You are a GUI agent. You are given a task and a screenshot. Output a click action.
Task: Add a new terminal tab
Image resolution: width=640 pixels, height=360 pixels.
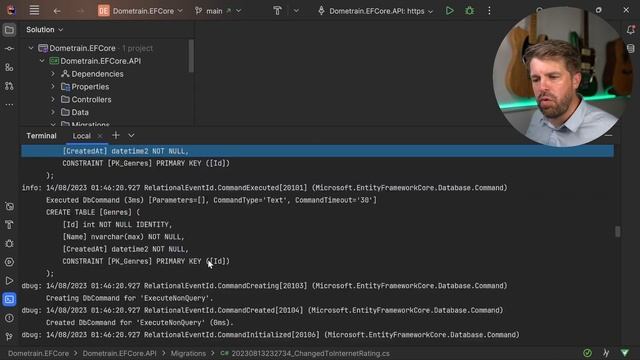tap(116, 136)
